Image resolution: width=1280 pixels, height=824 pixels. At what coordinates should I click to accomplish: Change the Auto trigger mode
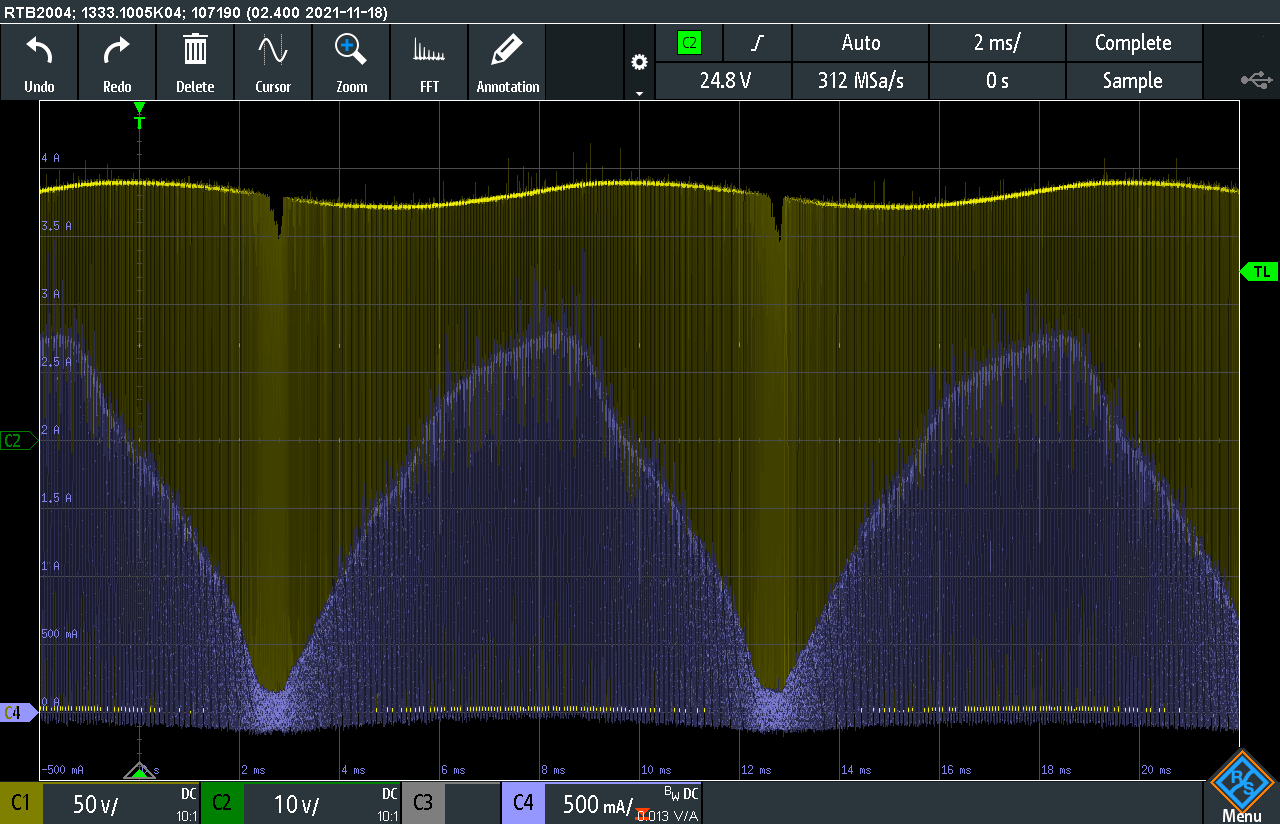[x=860, y=43]
